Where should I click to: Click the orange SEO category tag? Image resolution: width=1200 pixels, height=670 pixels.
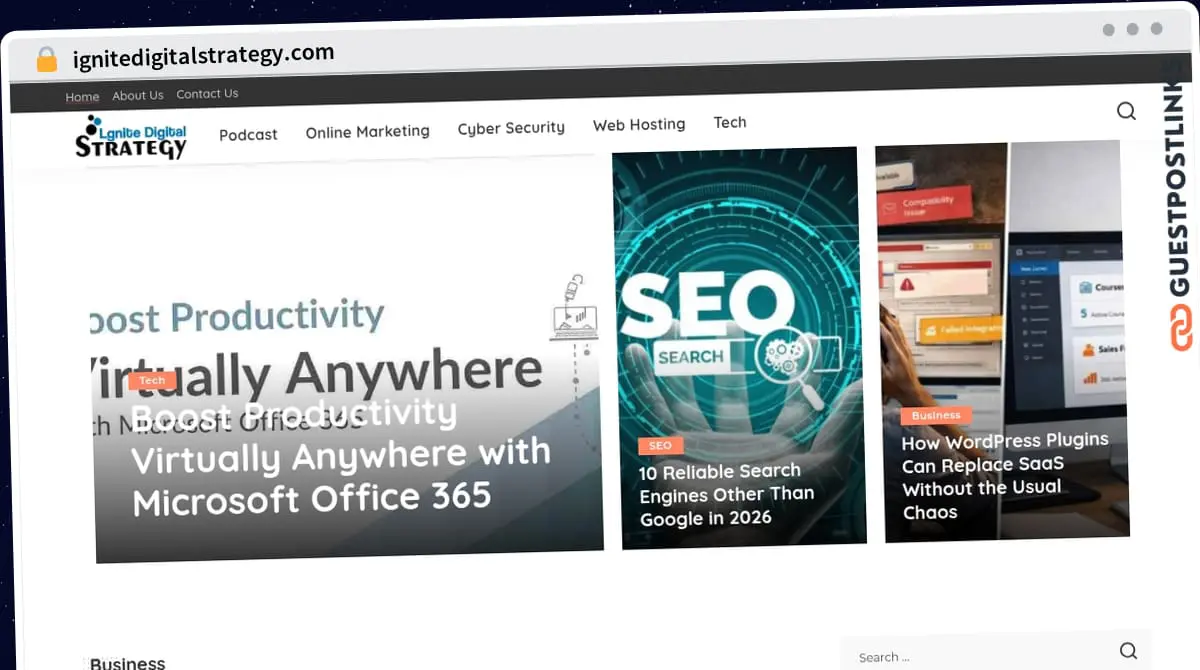coord(660,446)
